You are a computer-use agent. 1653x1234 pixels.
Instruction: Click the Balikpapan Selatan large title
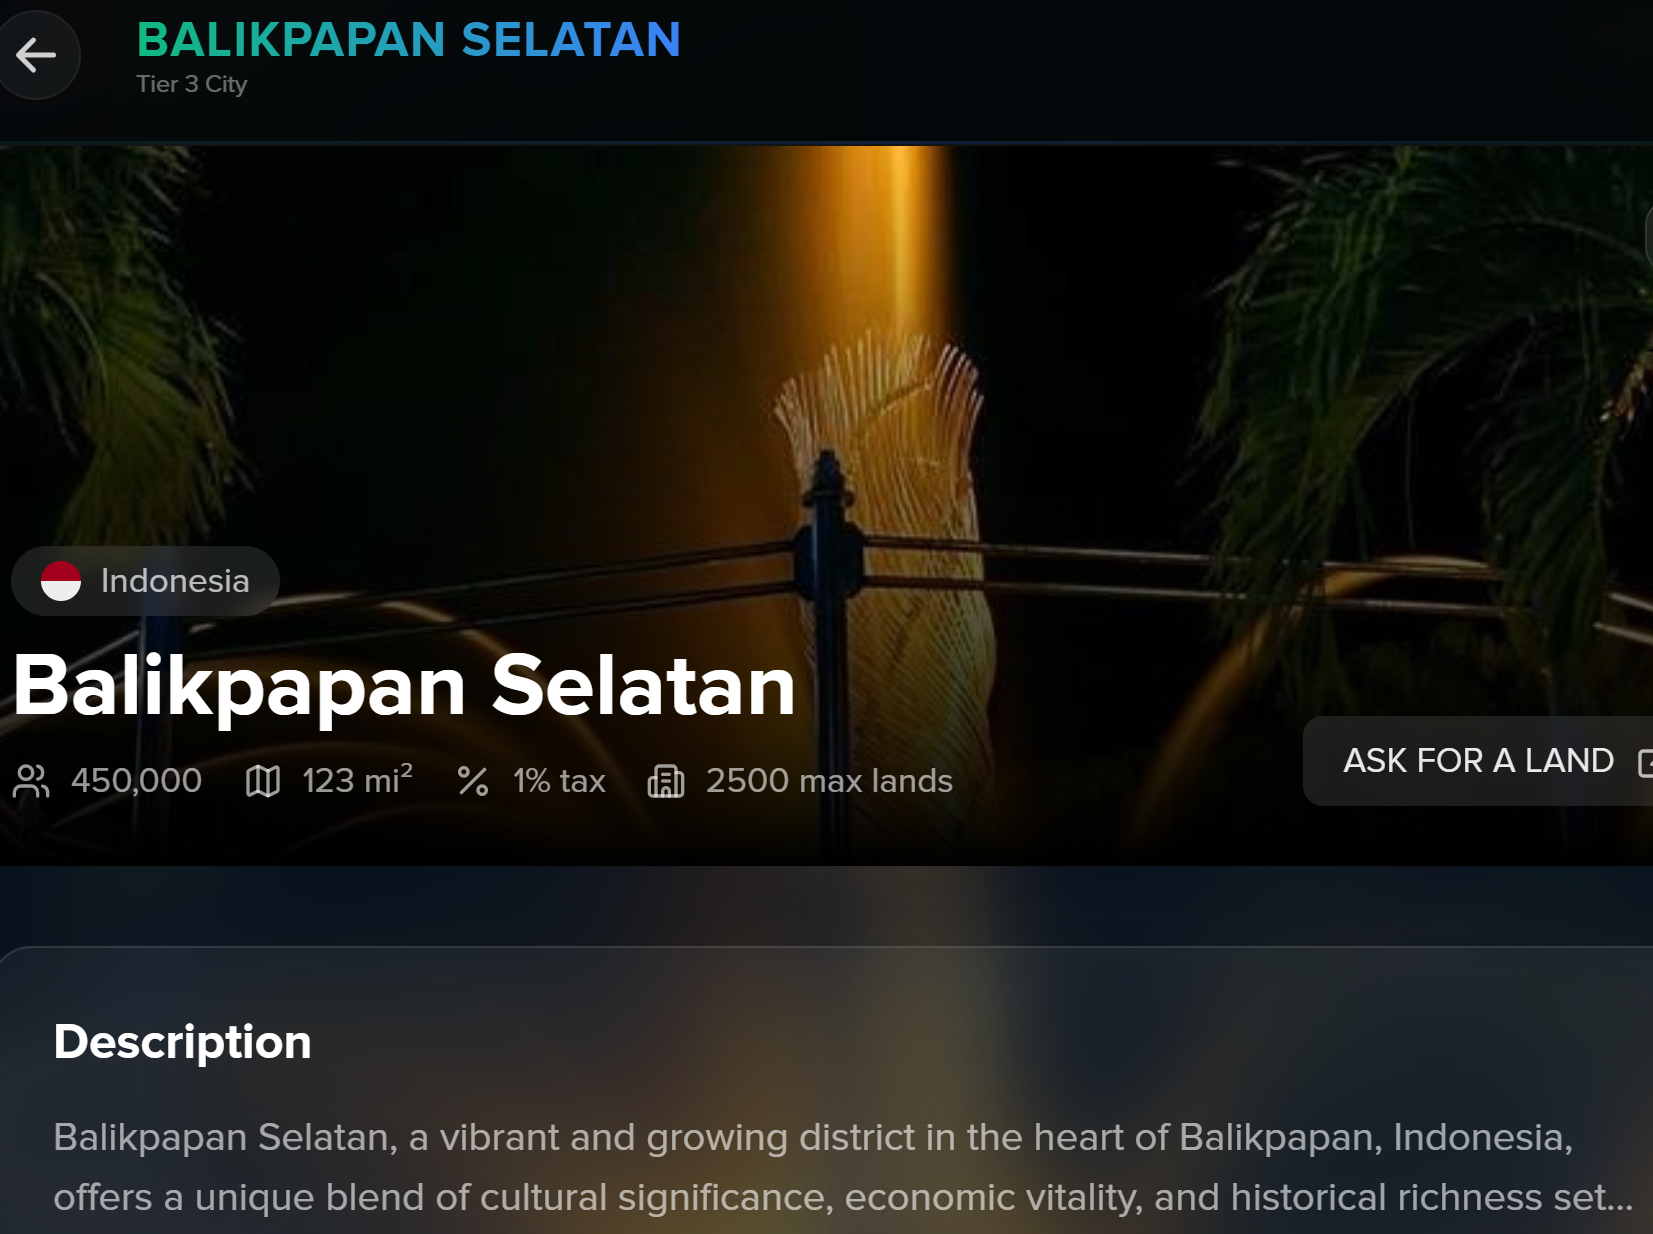pyautogui.click(x=404, y=686)
